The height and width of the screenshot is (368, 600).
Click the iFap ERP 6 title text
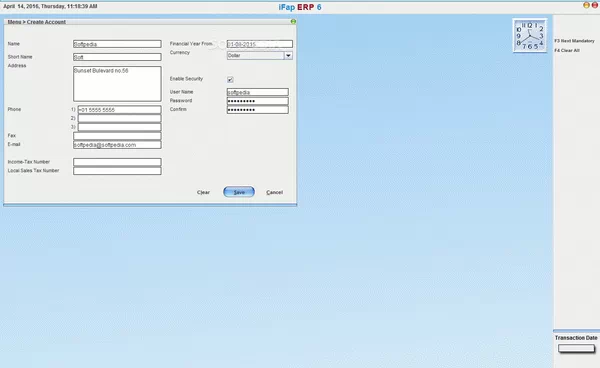pos(300,7)
